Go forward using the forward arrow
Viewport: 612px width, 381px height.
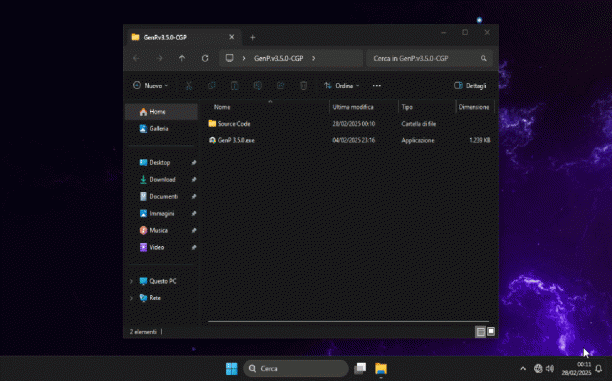pos(159,59)
